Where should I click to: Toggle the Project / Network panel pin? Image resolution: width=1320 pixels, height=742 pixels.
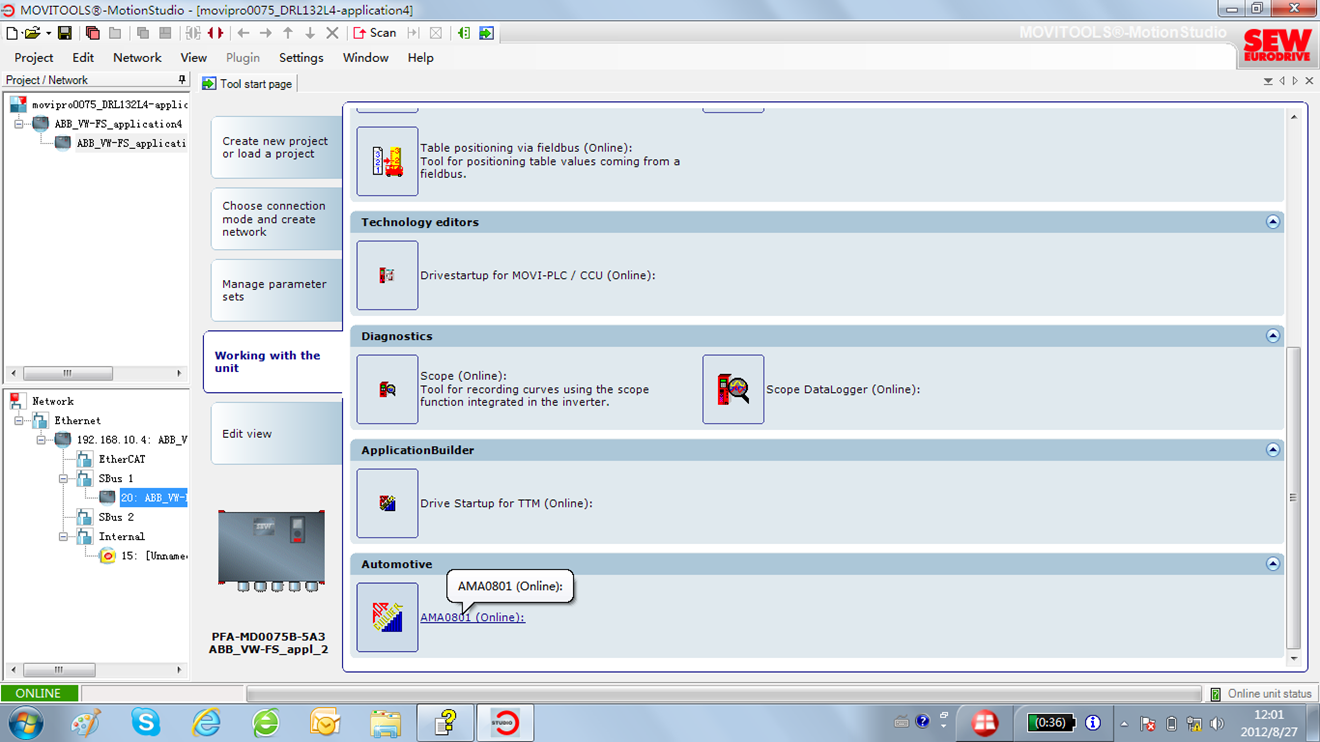[x=181, y=80]
